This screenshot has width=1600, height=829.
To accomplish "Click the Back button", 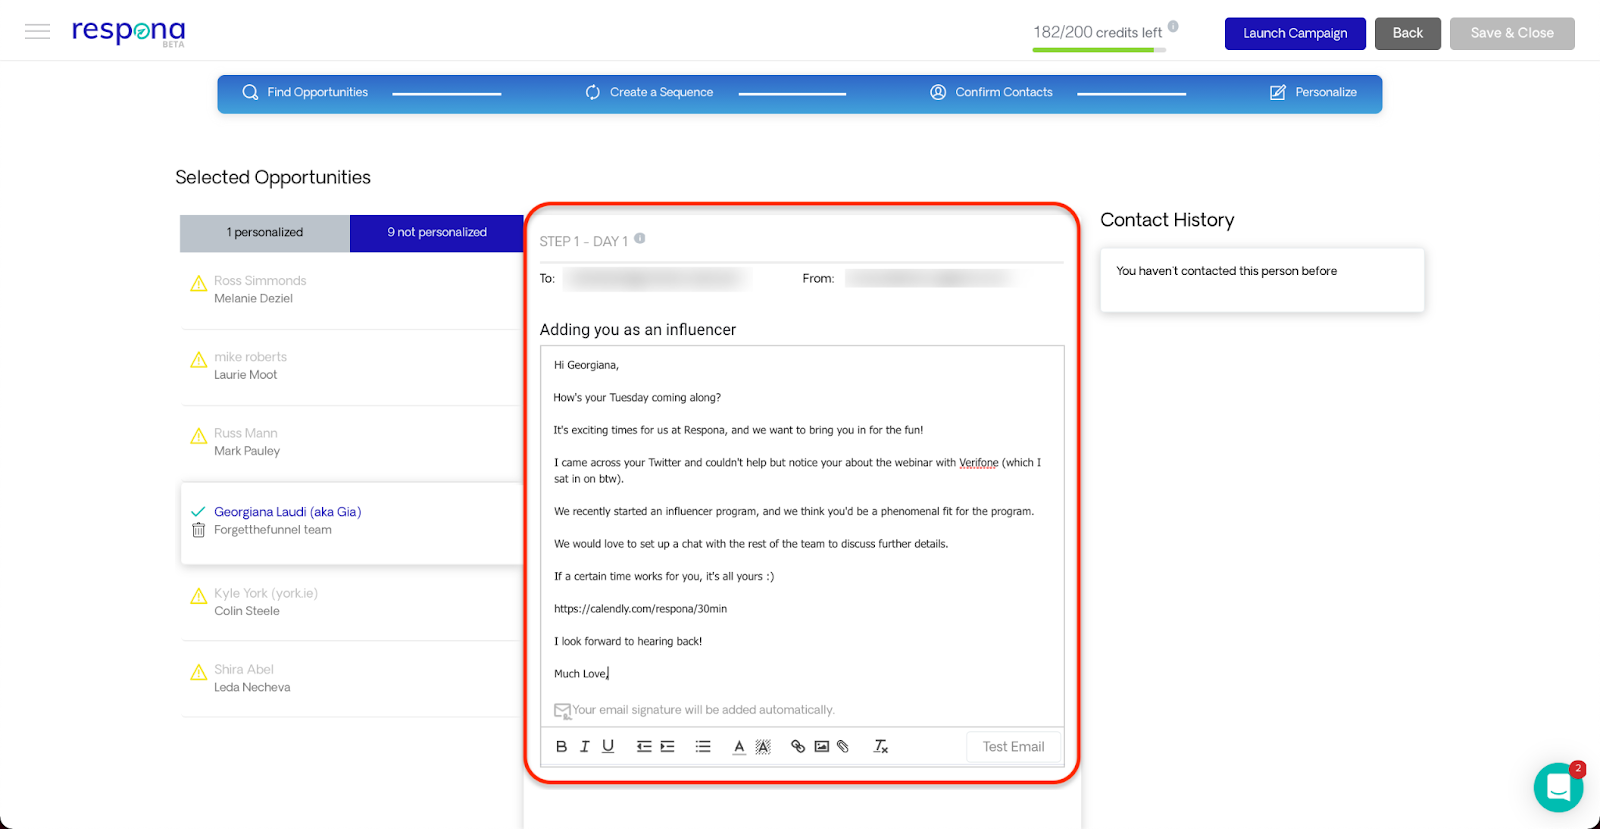I will coord(1407,33).
